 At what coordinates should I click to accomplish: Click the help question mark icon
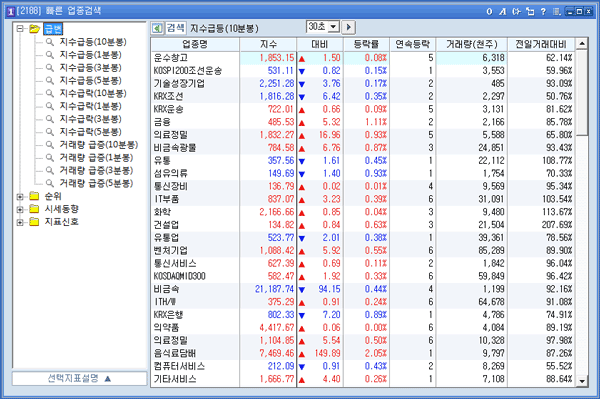(543, 11)
